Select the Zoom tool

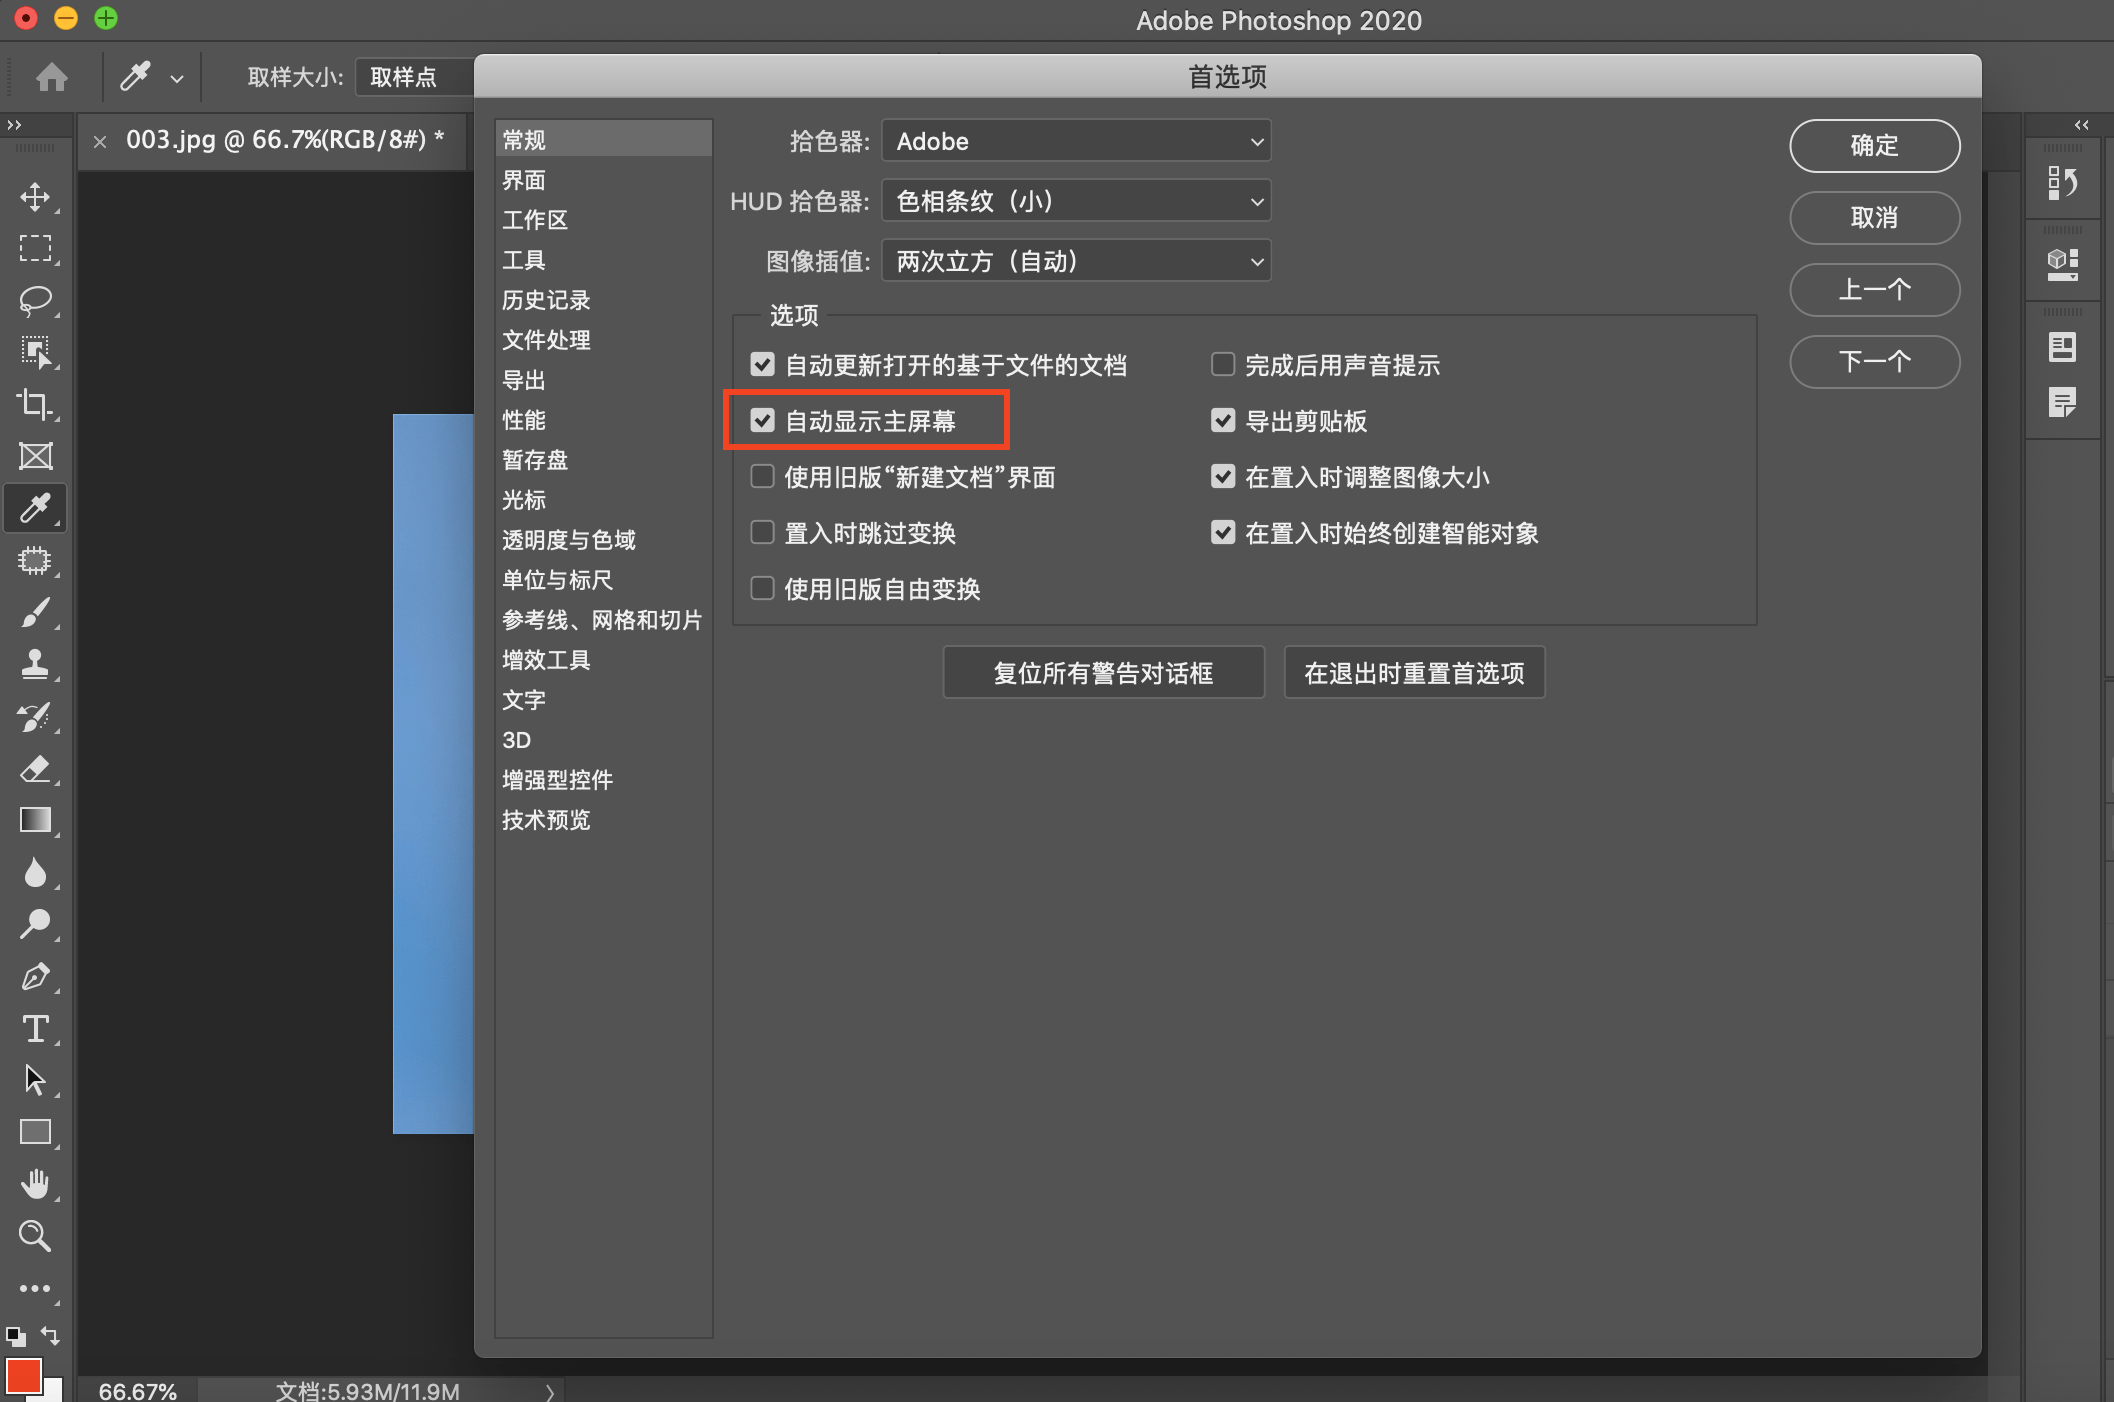coord(35,1236)
